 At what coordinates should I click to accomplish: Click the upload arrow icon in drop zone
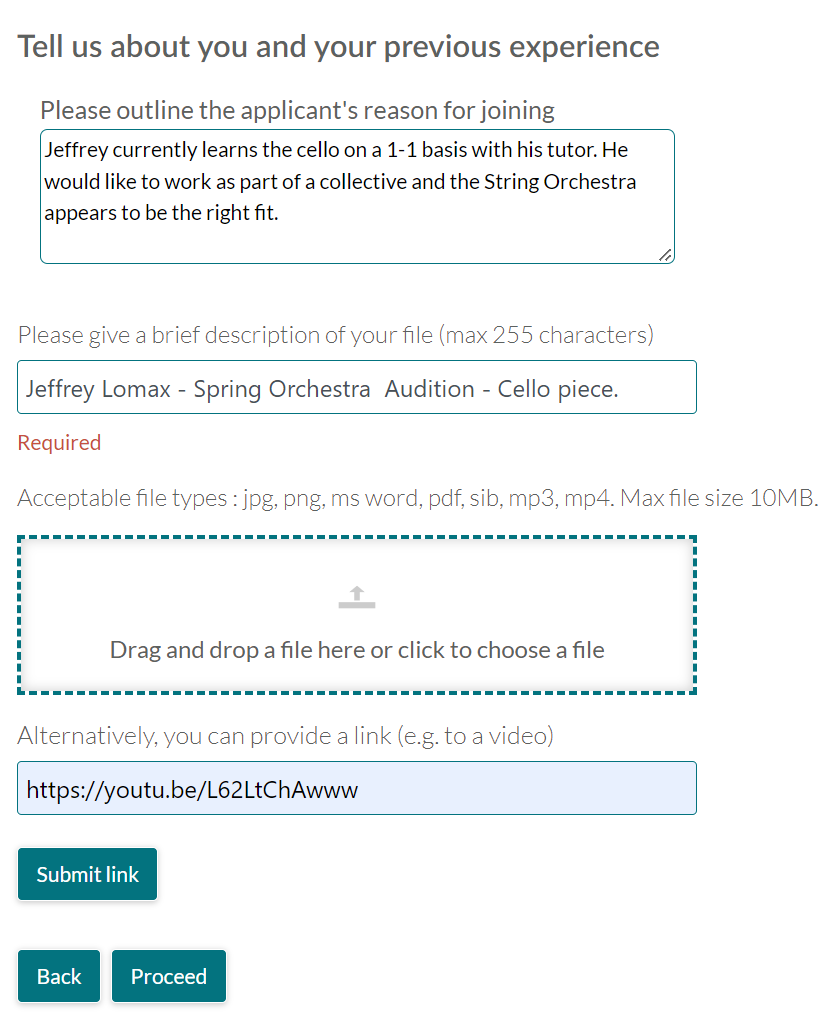pos(357,597)
